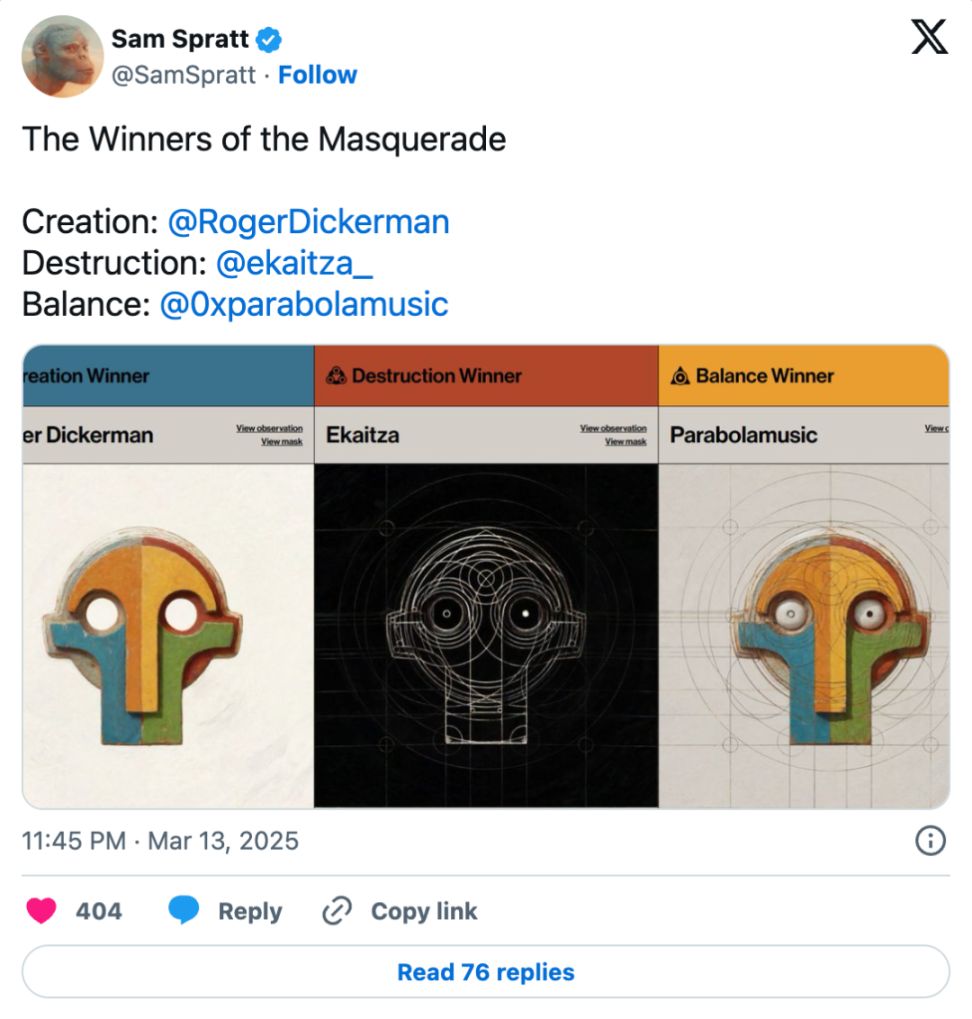Click Sam Spratt's profile avatar
The image size is (972, 1019).
pyautogui.click(x=63, y=56)
